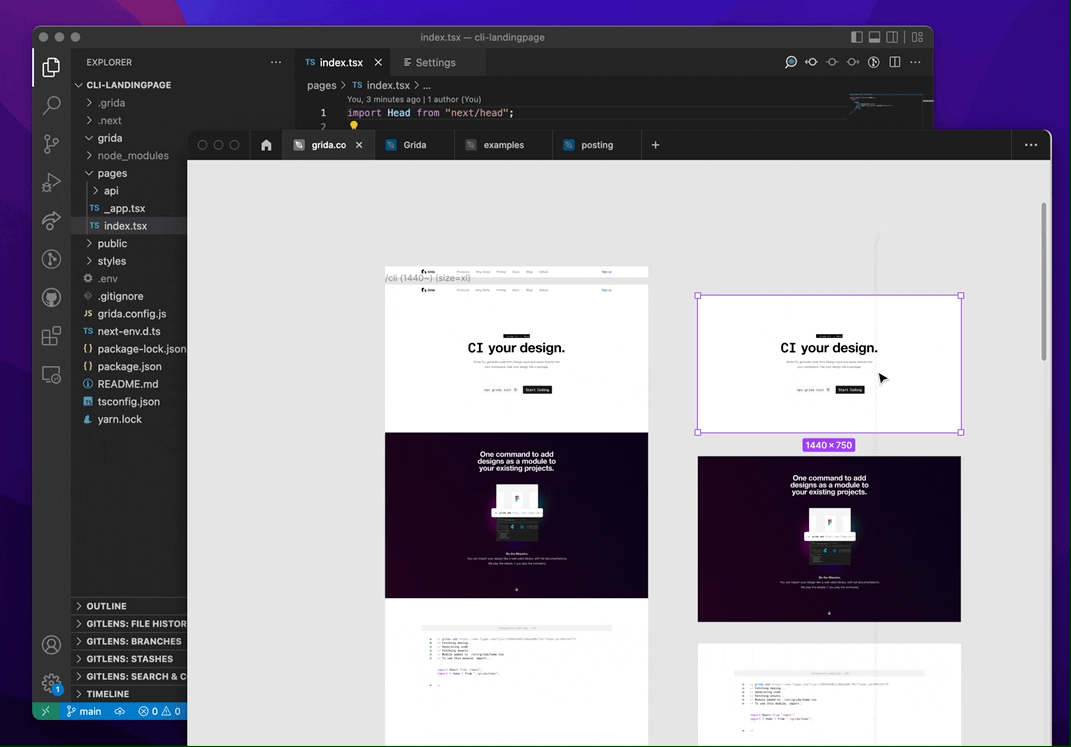Open the Accounts icon
The width and height of the screenshot is (1071, 747).
pyautogui.click(x=51, y=645)
